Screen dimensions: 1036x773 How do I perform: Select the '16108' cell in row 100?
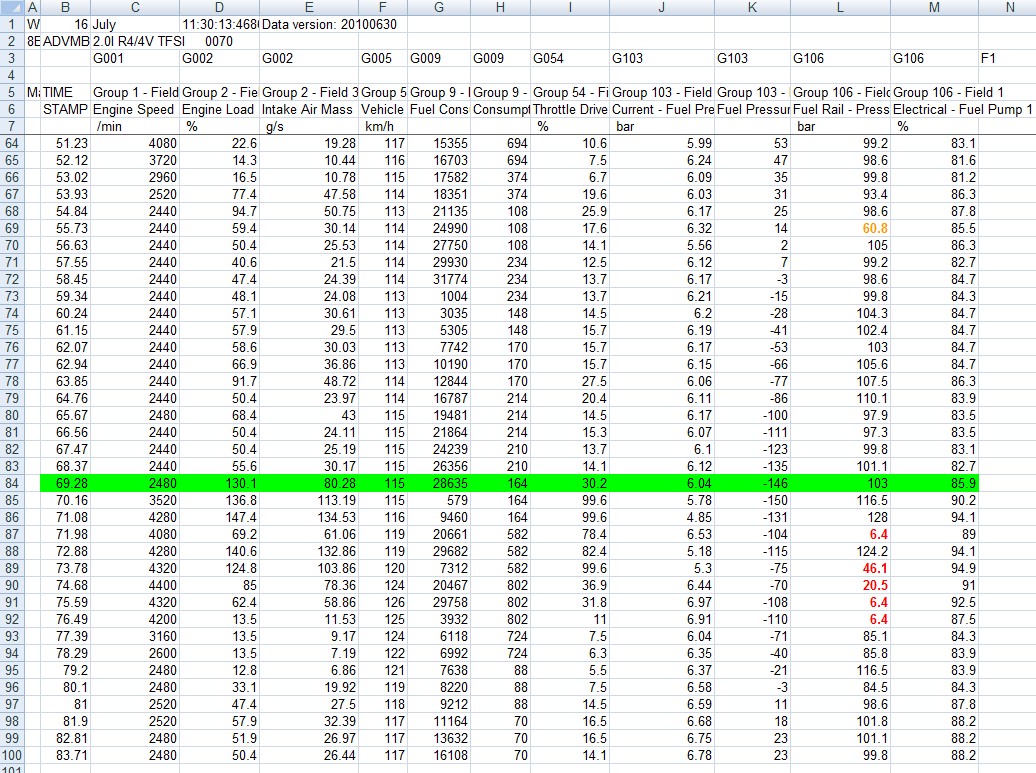point(439,755)
